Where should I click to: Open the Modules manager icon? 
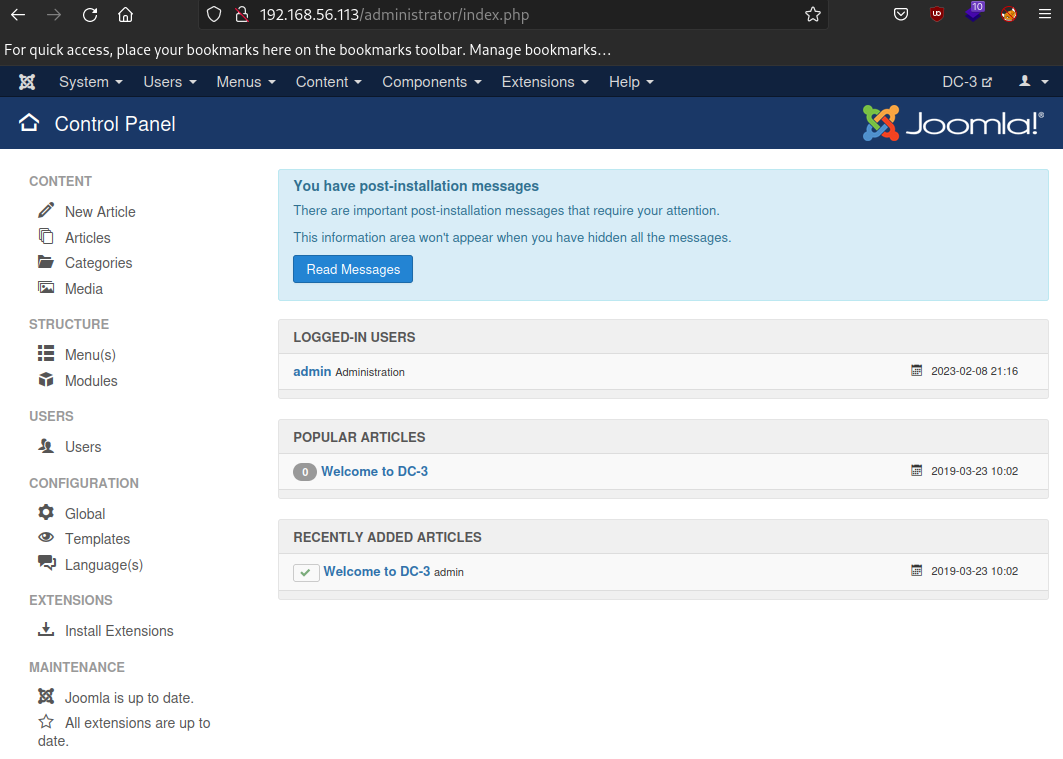point(46,380)
